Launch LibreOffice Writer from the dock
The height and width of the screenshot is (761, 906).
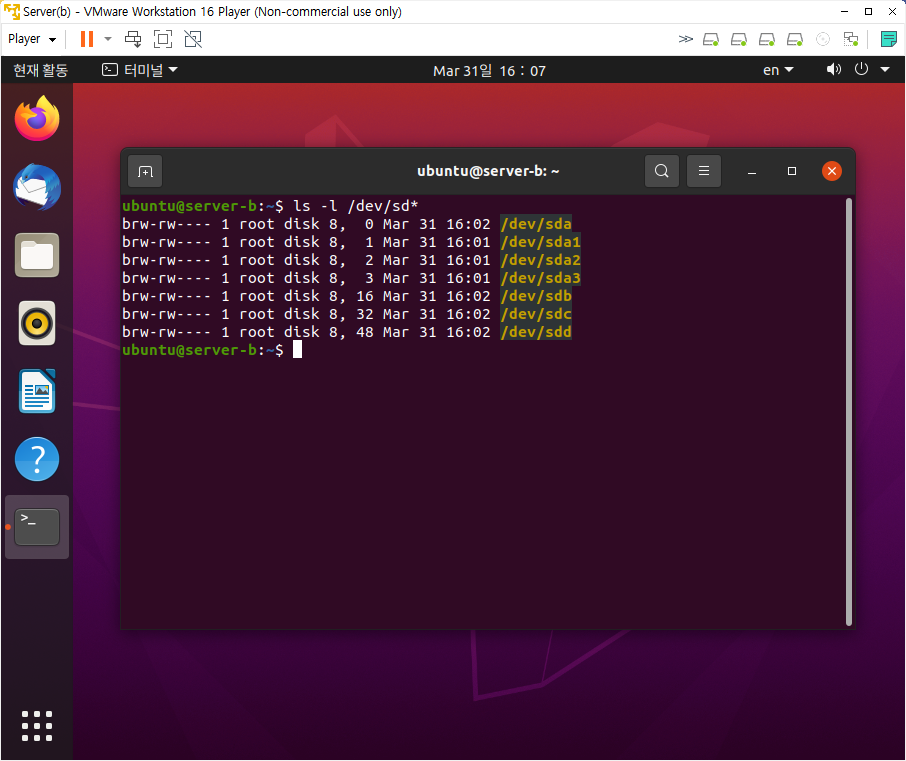point(37,391)
